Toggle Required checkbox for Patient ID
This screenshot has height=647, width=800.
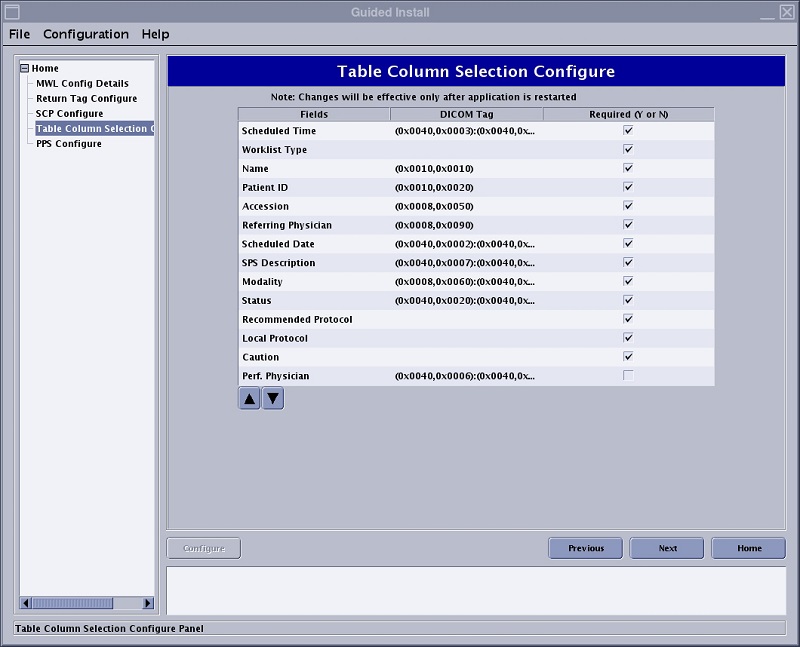[x=628, y=187]
